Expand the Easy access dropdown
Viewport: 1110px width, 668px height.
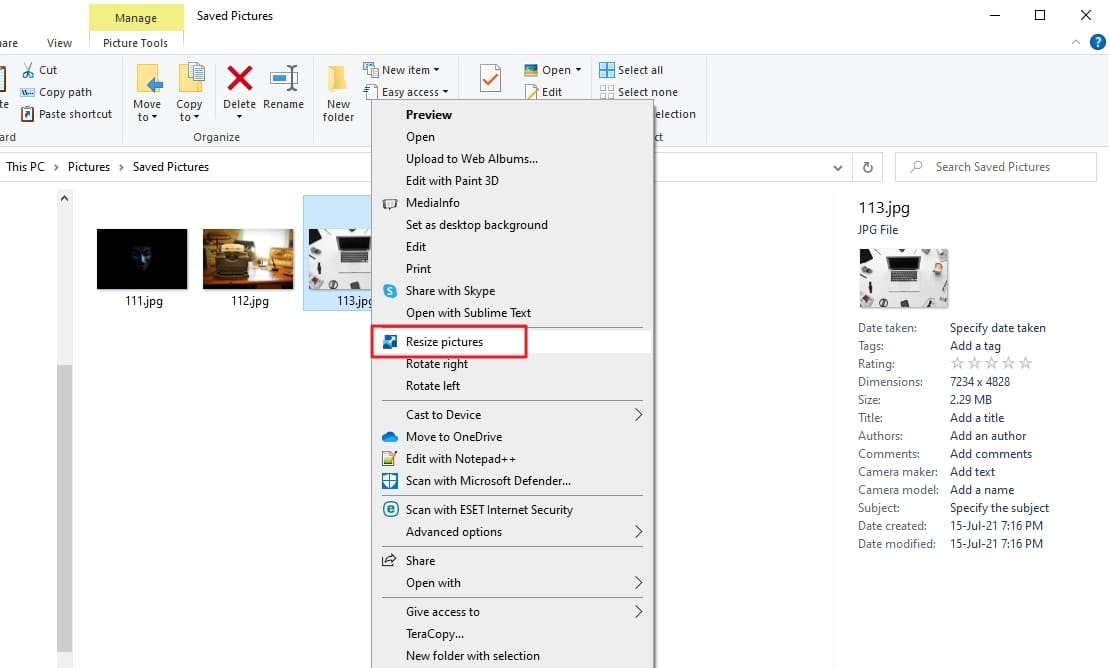coord(444,92)
